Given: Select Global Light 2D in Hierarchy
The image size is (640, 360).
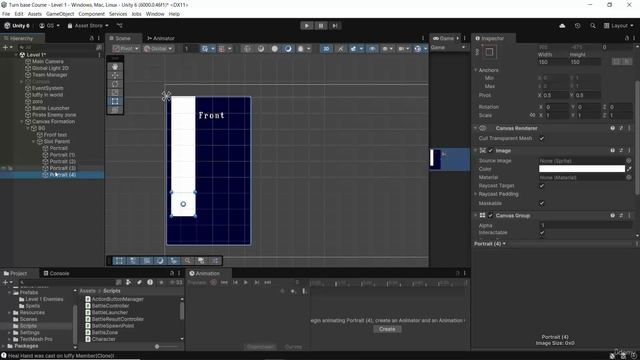Looking at the screenshot, I should click(x=50, y=68).
